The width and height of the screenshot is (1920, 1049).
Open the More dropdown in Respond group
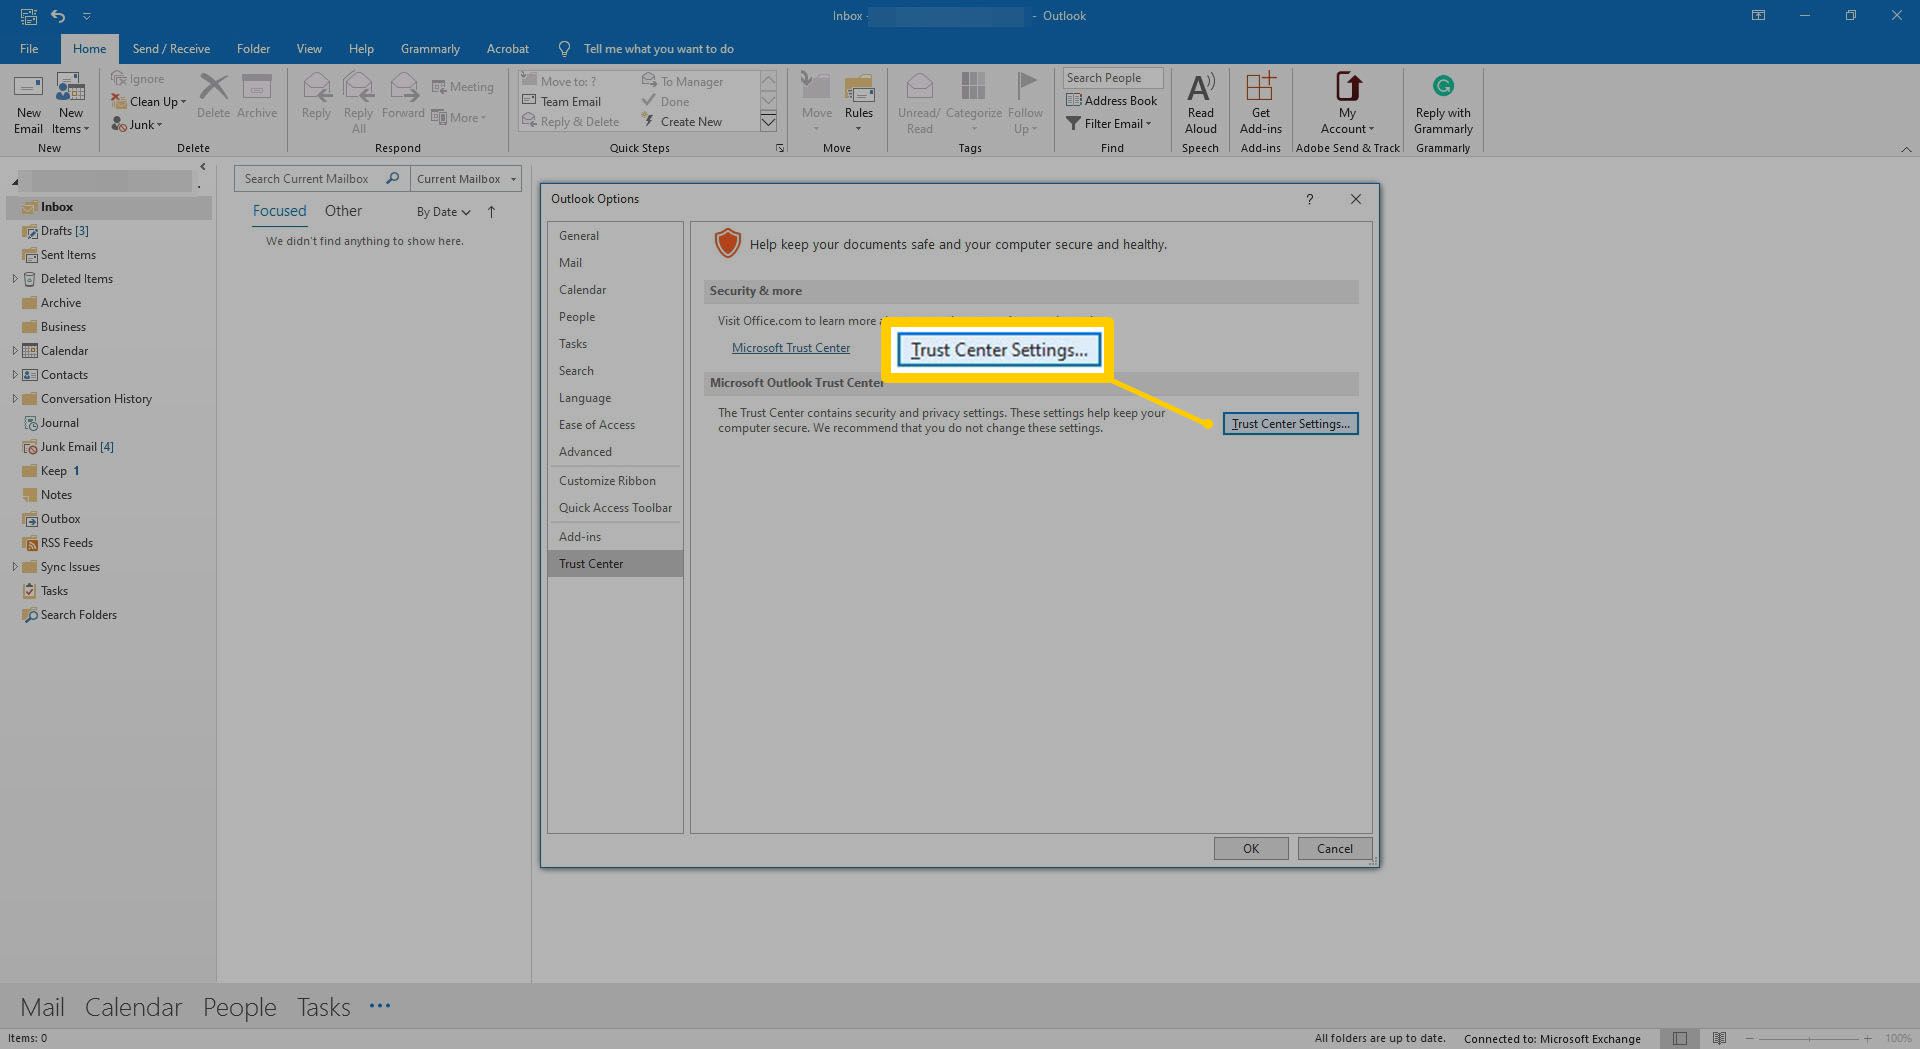[459, 117]
